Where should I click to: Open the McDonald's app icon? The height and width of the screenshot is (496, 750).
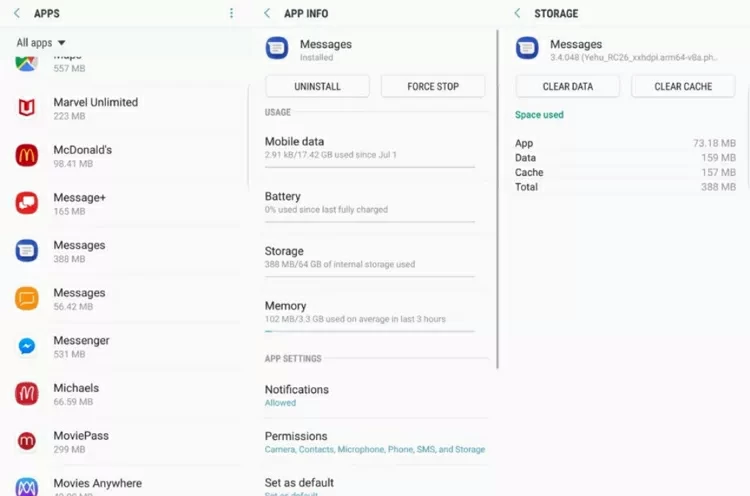coord(27,155)
